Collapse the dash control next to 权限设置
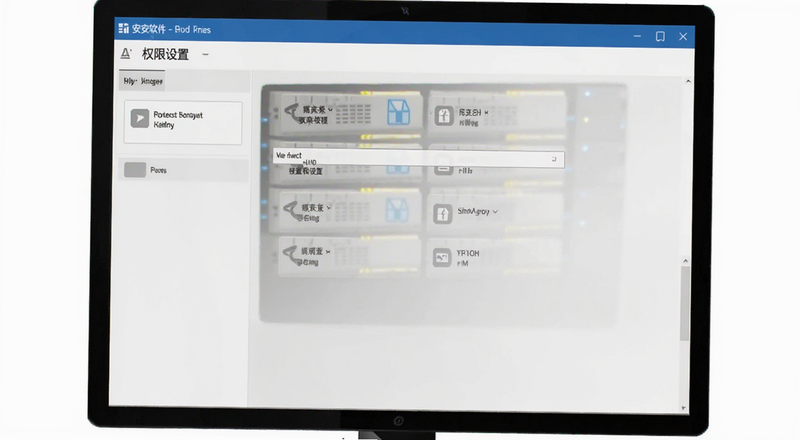This screenshot has height=440, width=800. (205, 54)
